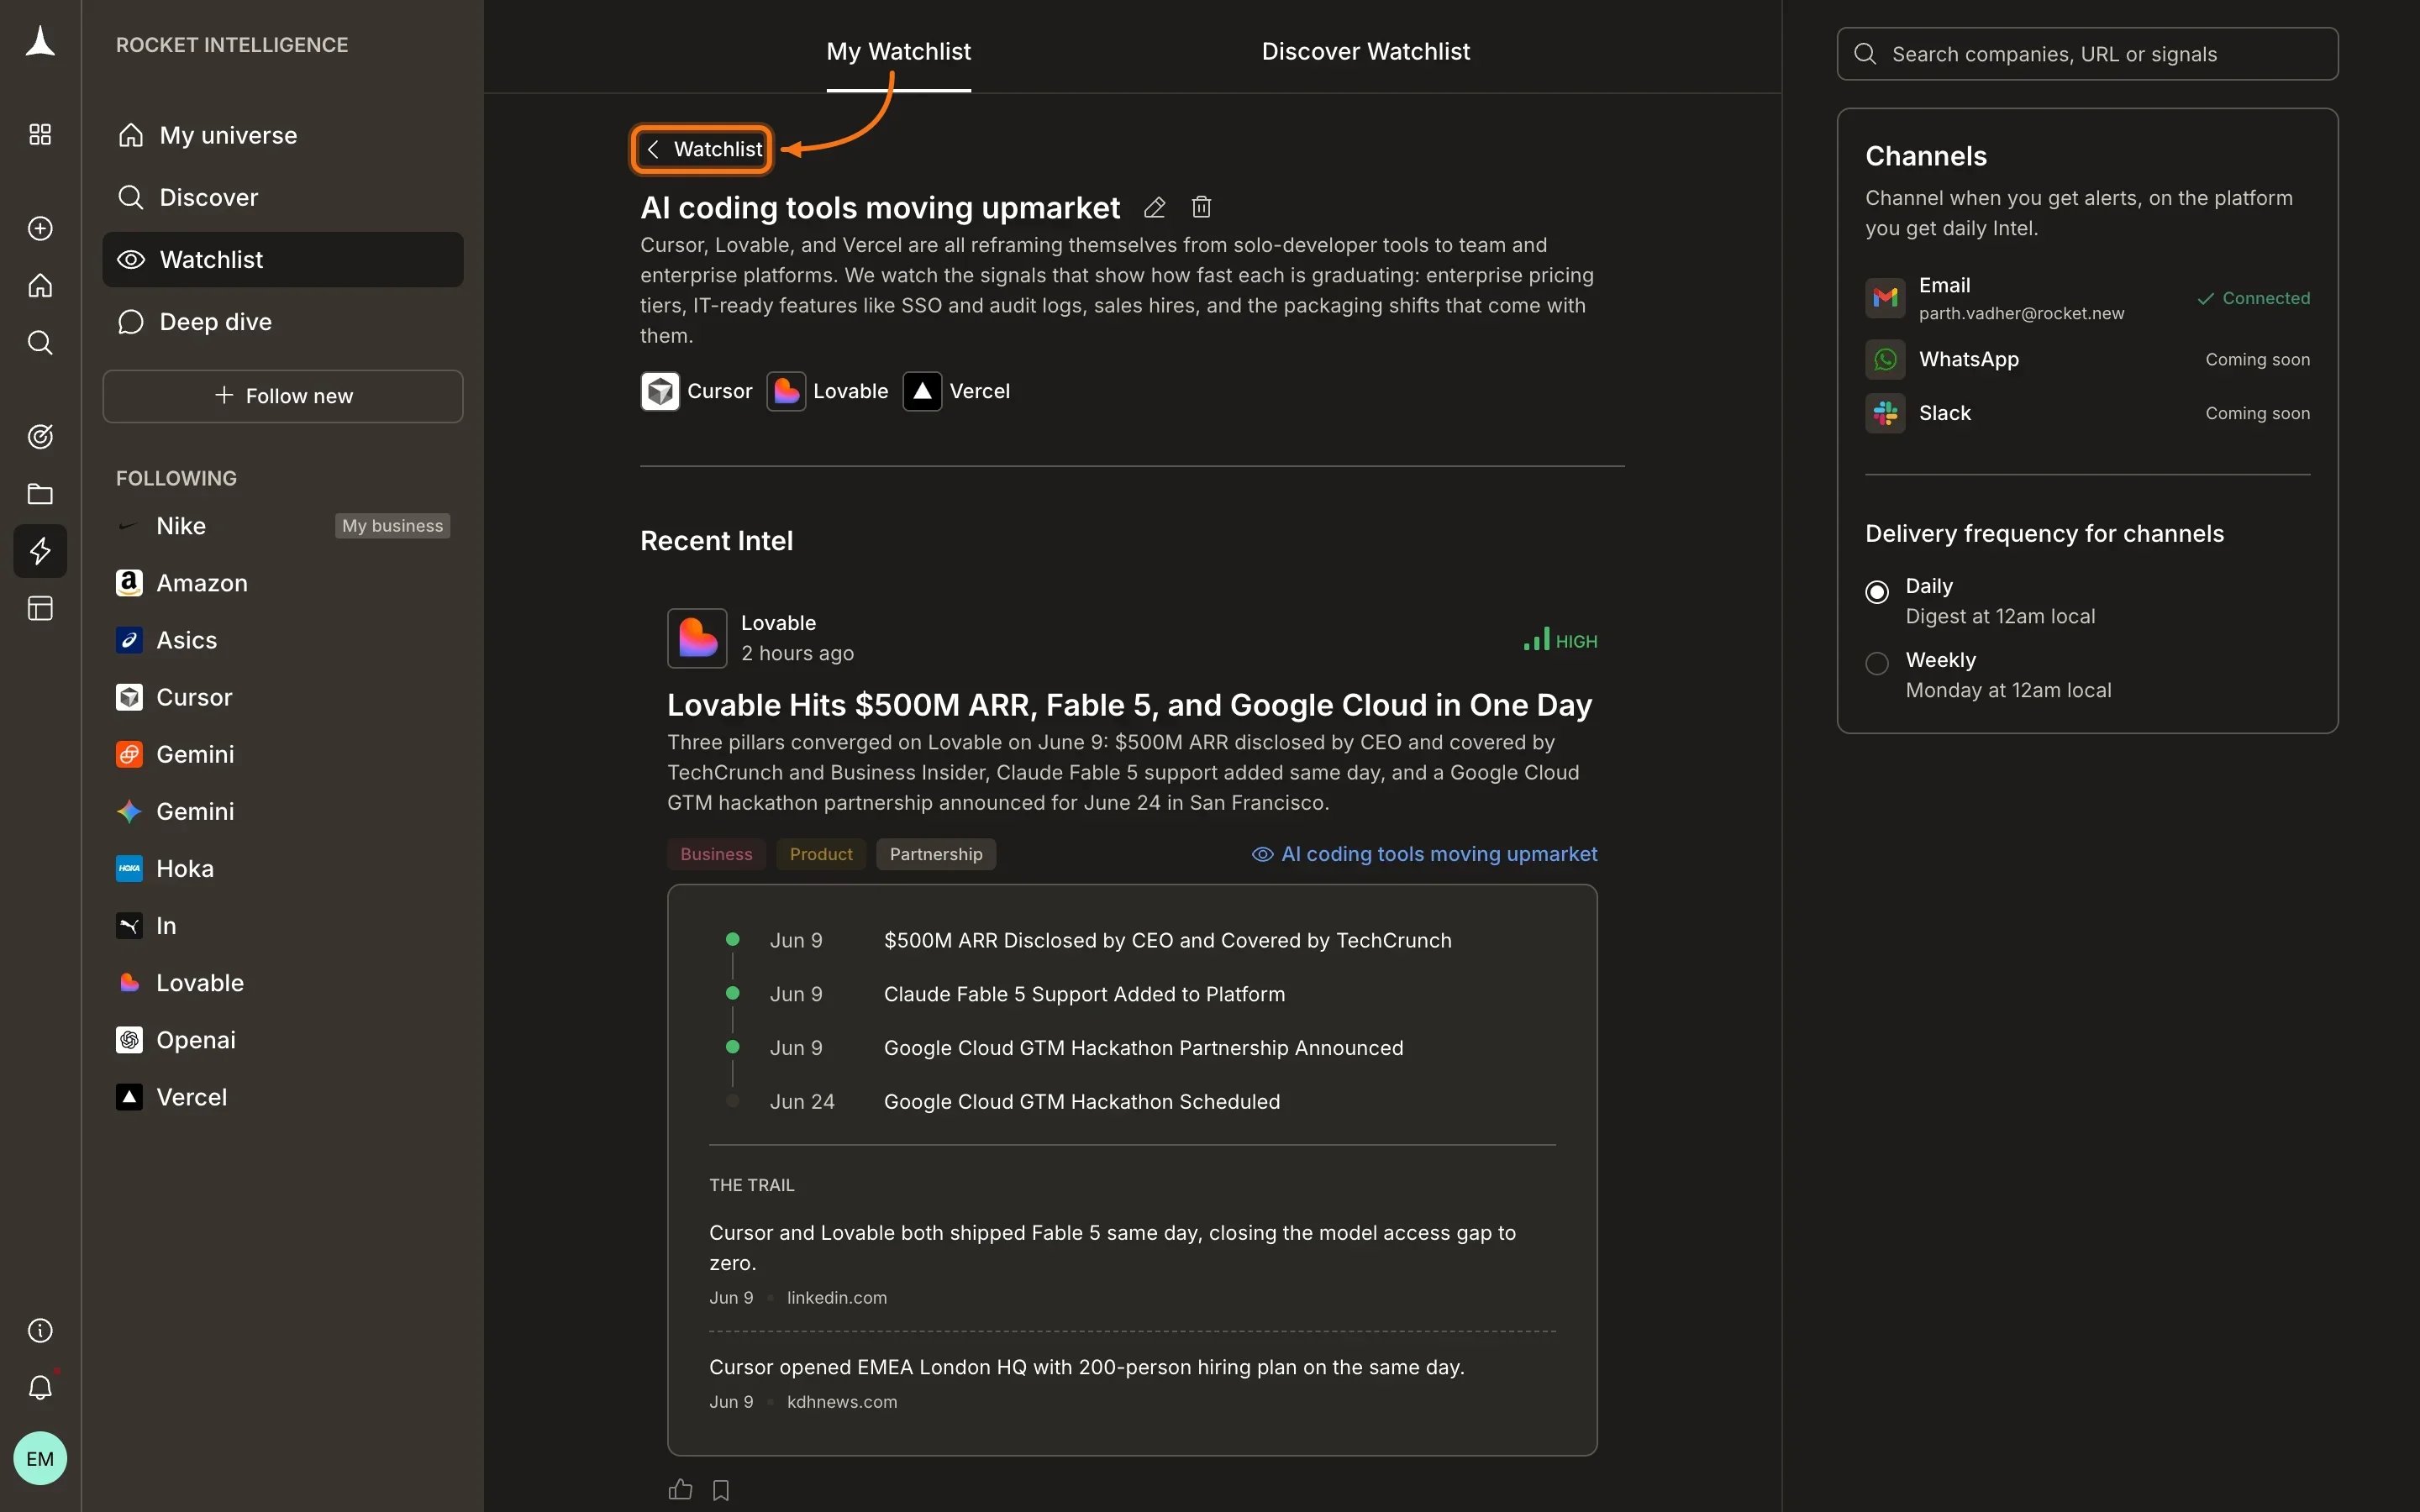Open Amazon in Following list
Image resolution: width=2420 pixels, height=1512 pixels.
[283, 583]
